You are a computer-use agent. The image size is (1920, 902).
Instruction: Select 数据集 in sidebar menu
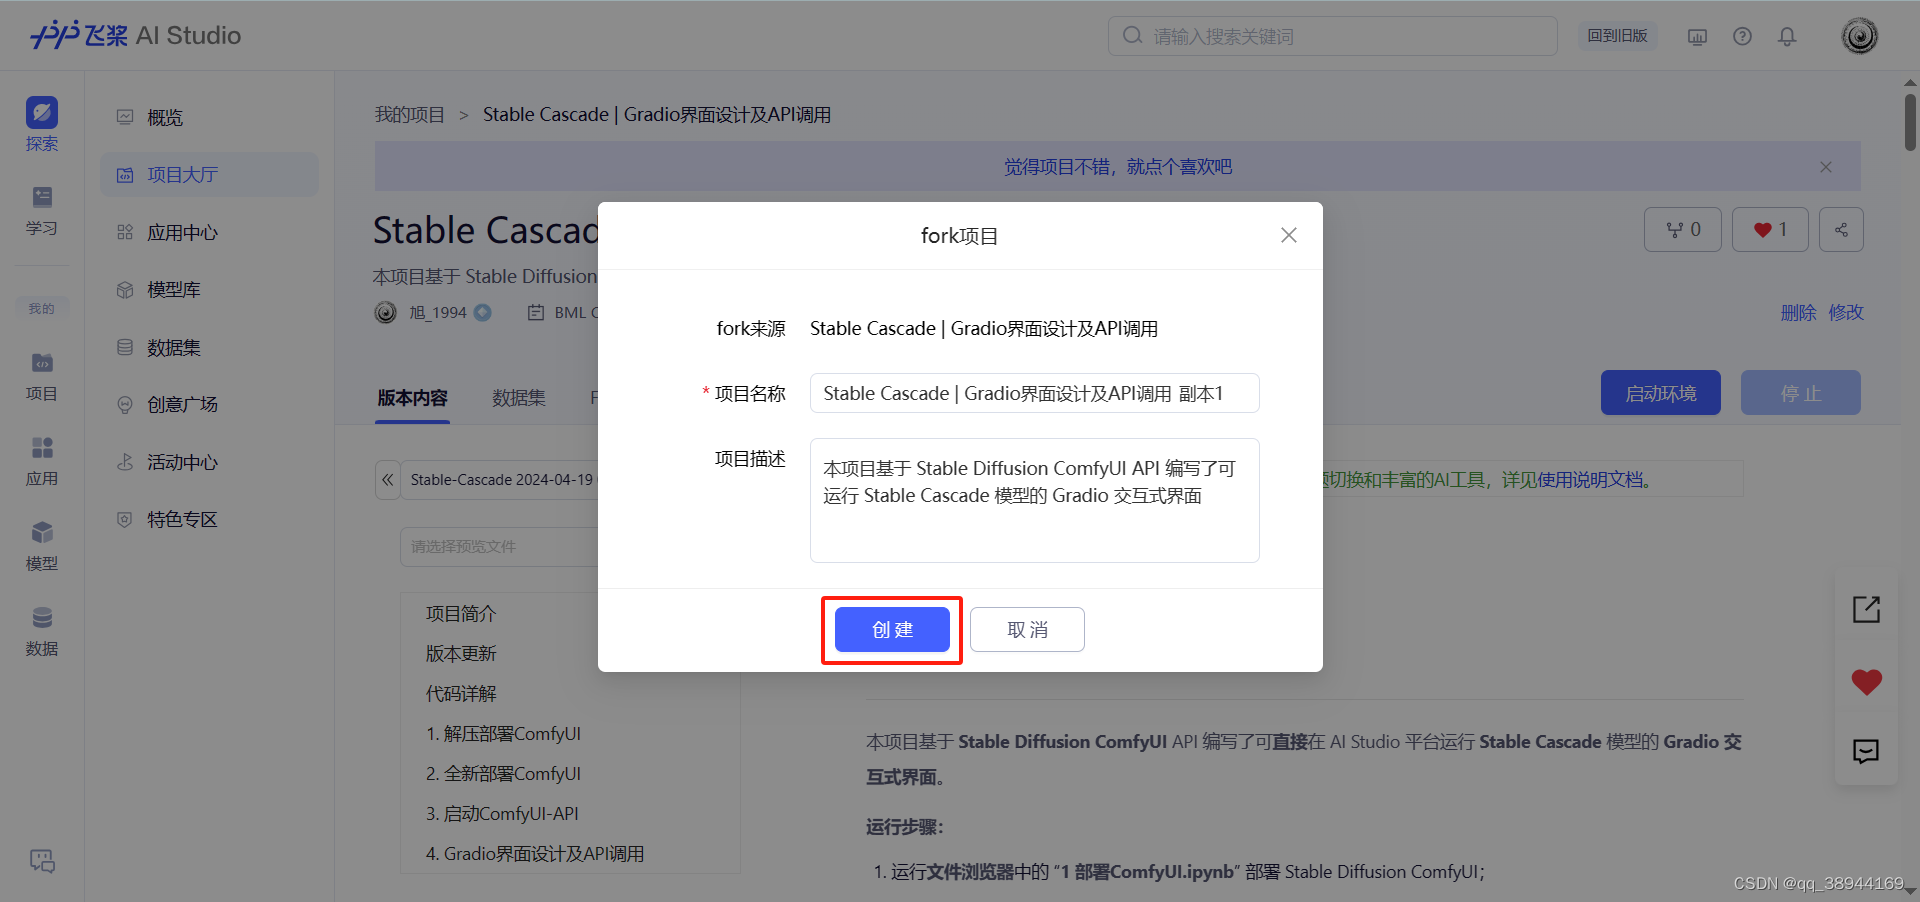pyautogui.click(x=209, y=347)
